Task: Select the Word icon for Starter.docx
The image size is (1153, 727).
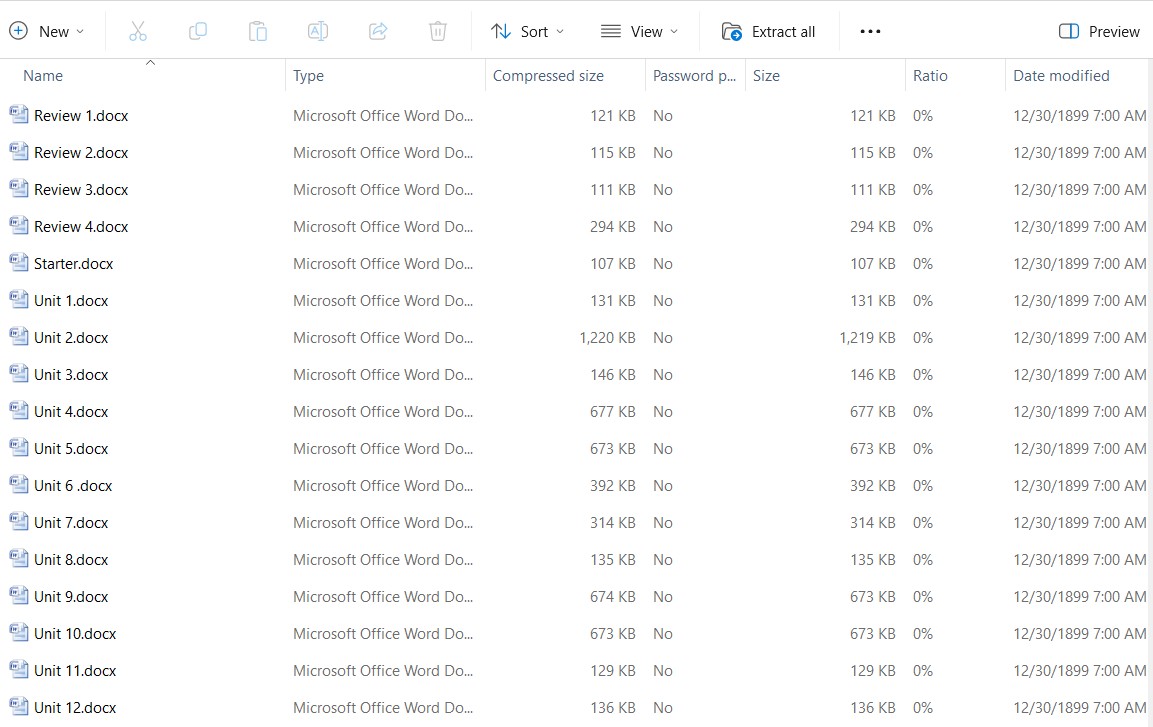Action: pyautogui.click(x=19, y=263)
